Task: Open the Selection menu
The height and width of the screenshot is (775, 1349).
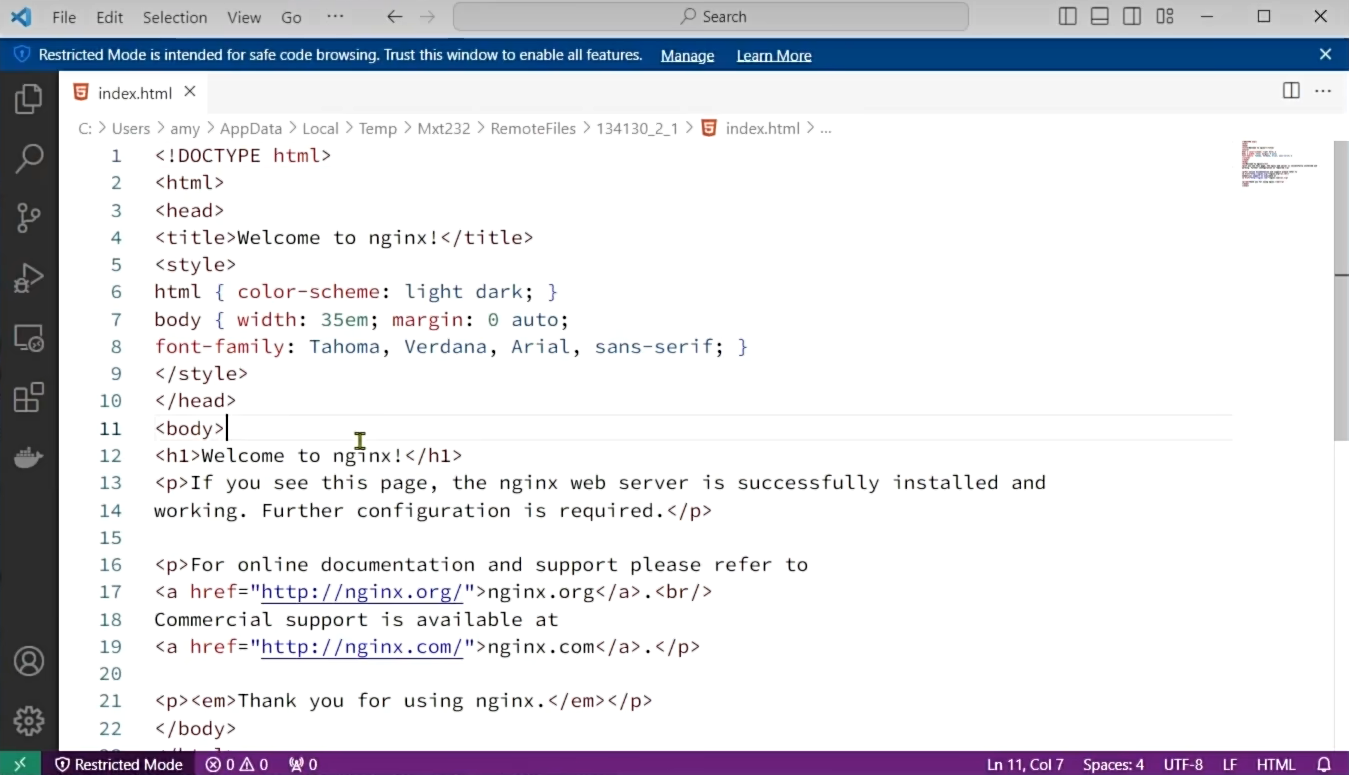Action: pos(175,17)
